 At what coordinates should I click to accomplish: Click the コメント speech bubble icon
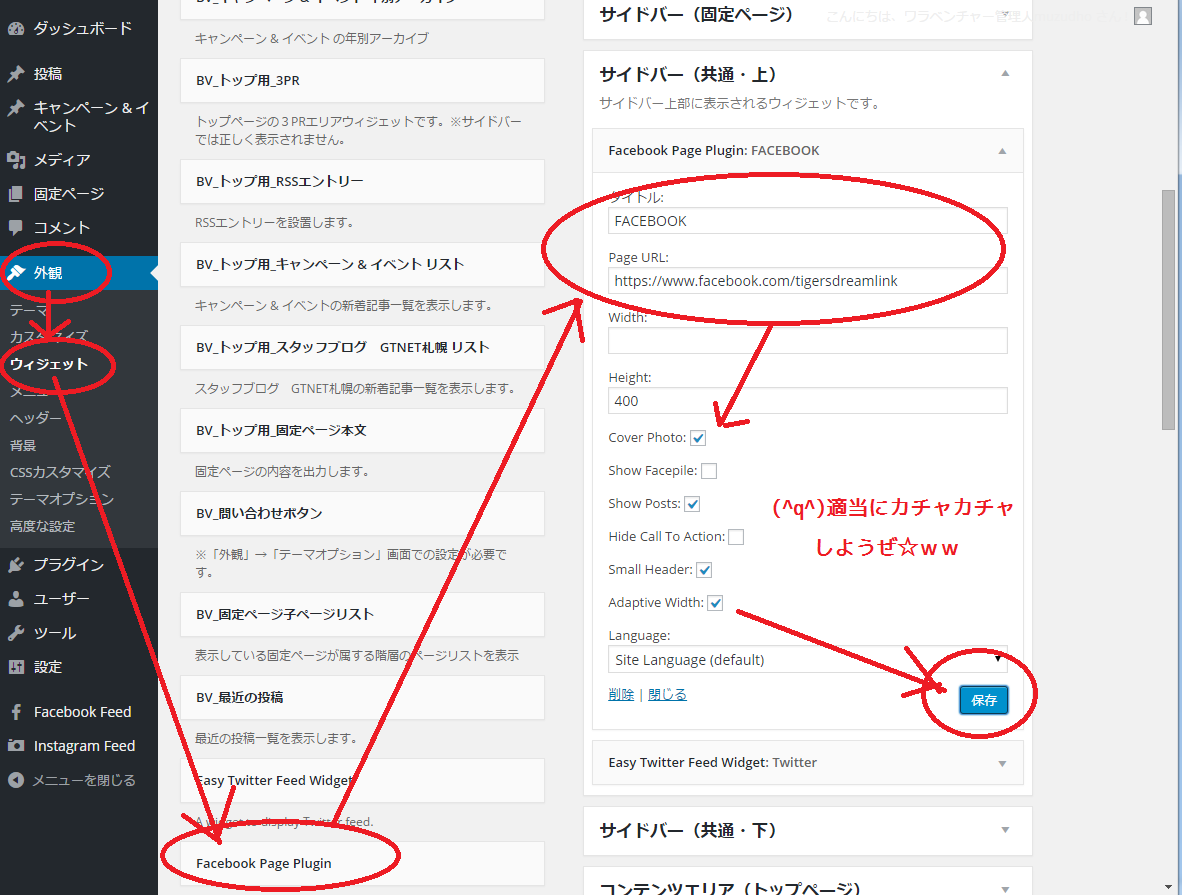pos(16,228)
